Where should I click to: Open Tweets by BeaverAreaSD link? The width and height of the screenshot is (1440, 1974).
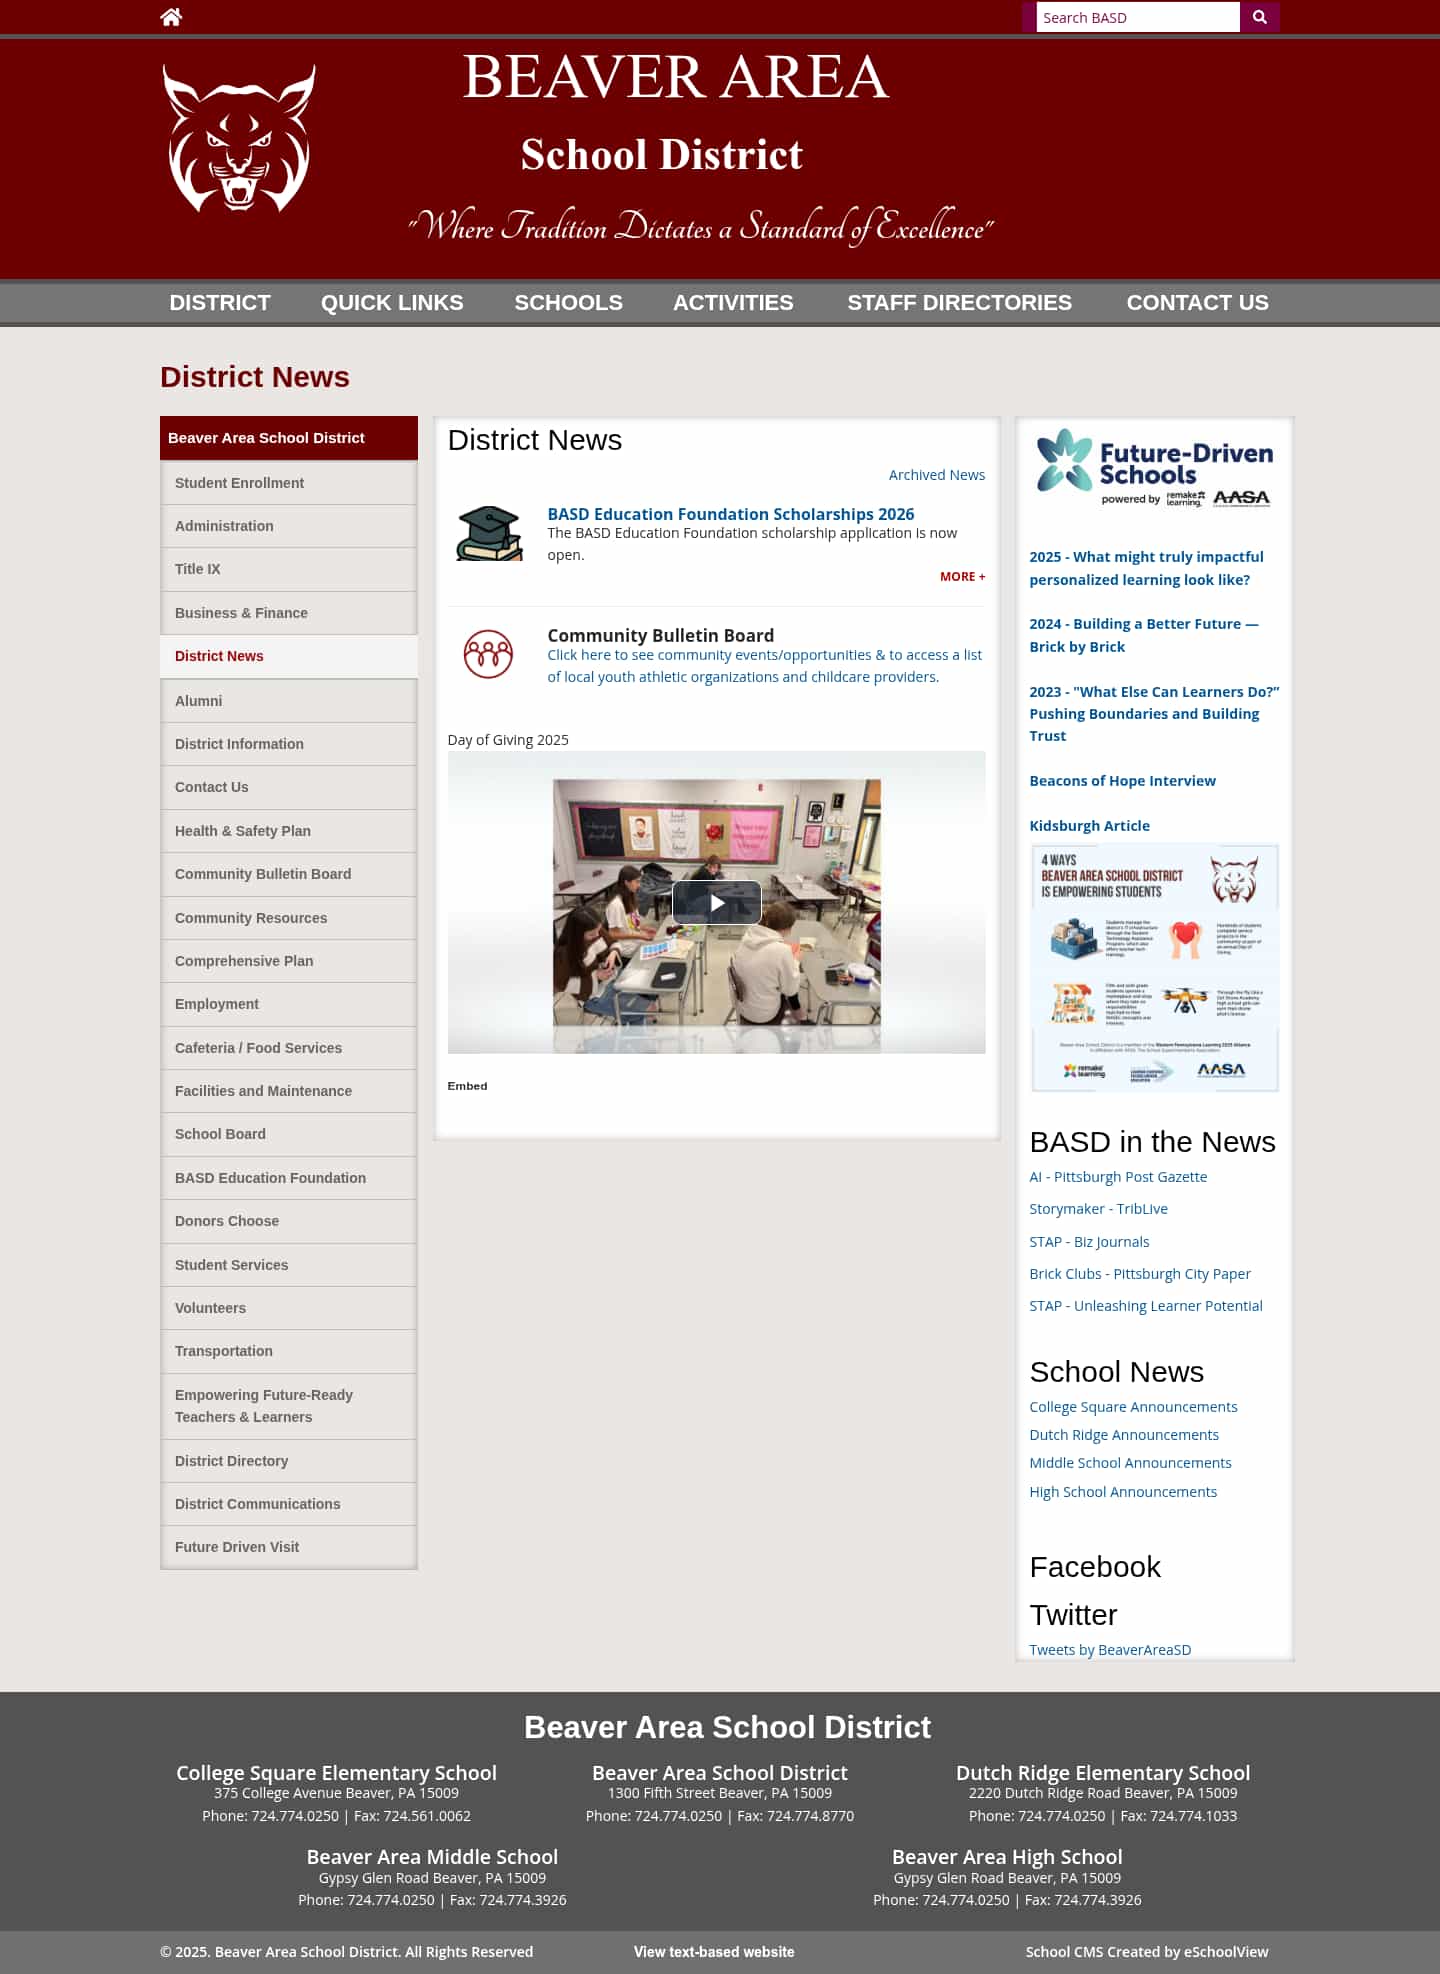click(x=1110, y=1650)
